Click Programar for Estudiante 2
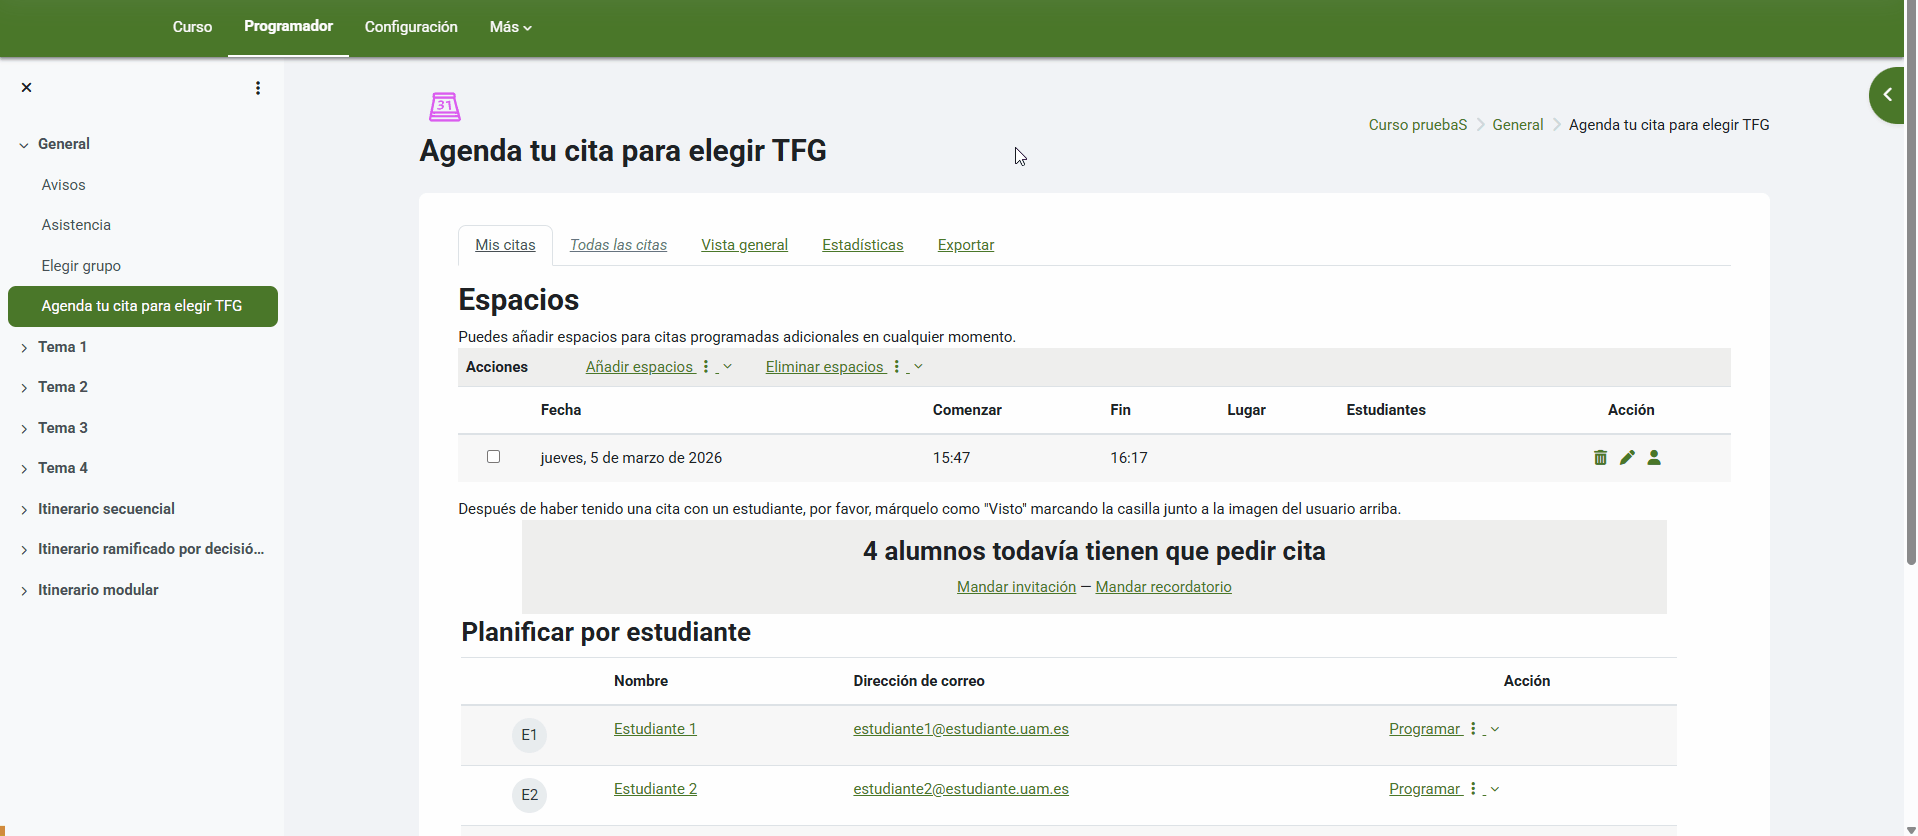The height and width of the screenshot is (836, 1918). 1425,789
